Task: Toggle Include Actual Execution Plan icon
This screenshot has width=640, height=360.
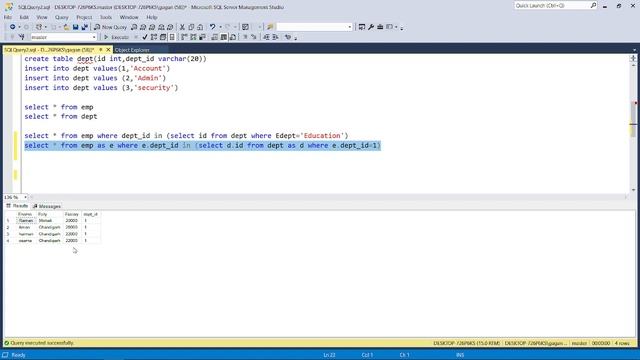Action: pos(184,37)
